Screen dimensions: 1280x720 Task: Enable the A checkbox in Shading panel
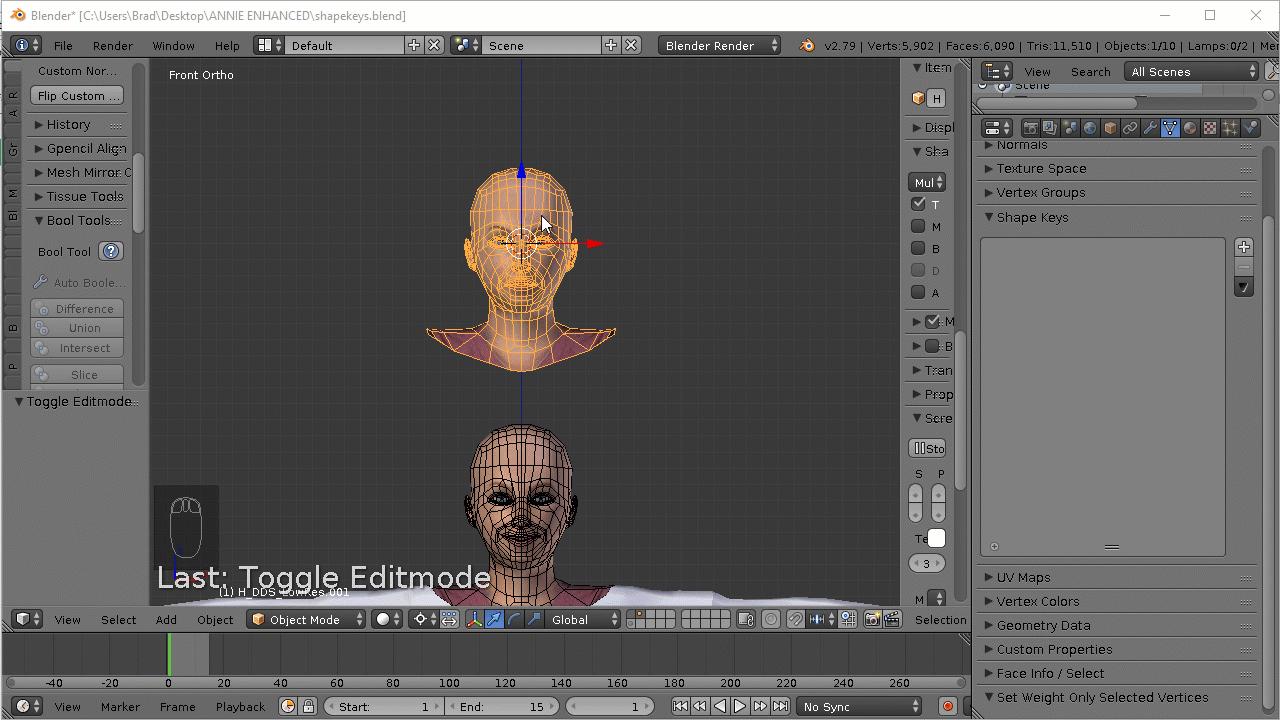click(x=918, y=293)
